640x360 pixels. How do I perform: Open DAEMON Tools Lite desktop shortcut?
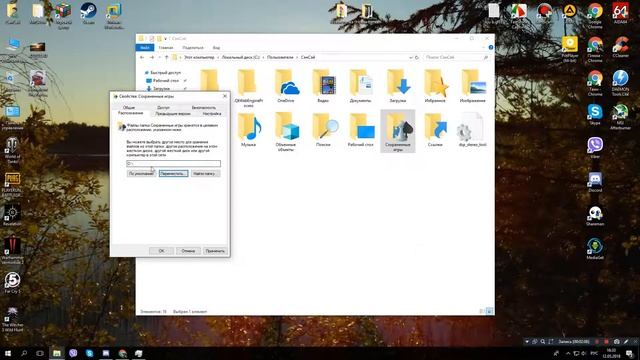pyautogui.click(x=620, y=83)
